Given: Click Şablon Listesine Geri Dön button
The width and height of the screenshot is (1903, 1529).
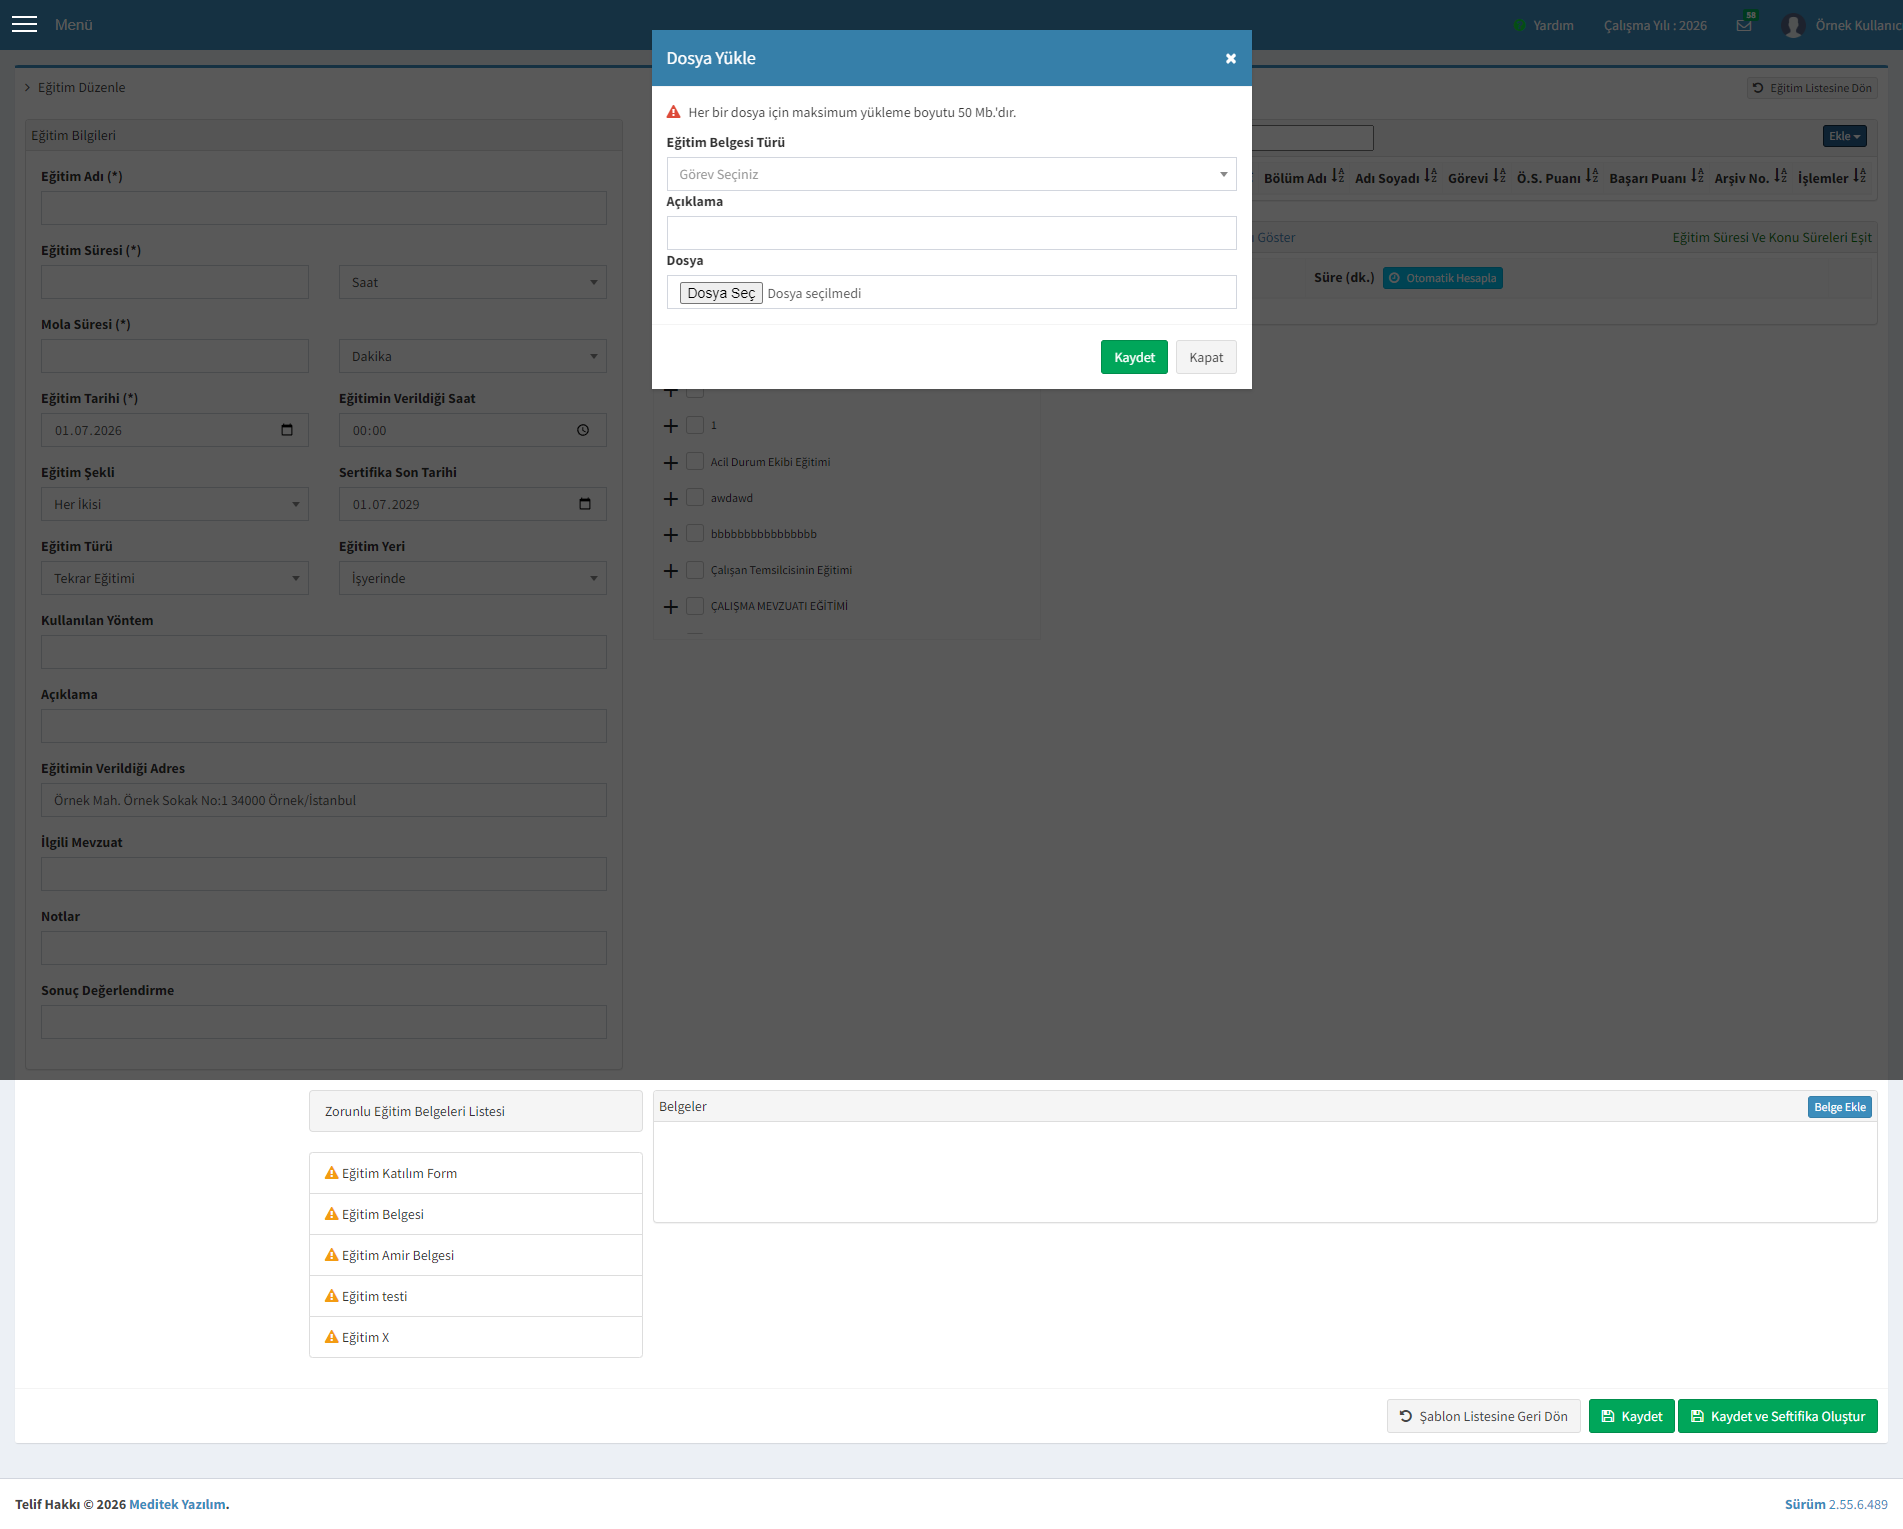Looking at the screenshot, I should click(x=1483, y=1416).
